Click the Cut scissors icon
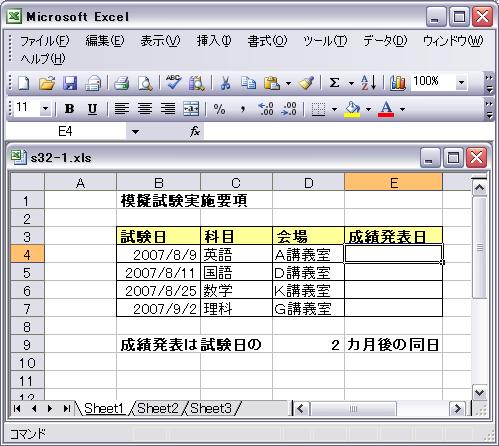Viewport: 499px width, 446px height. point(225,83)
